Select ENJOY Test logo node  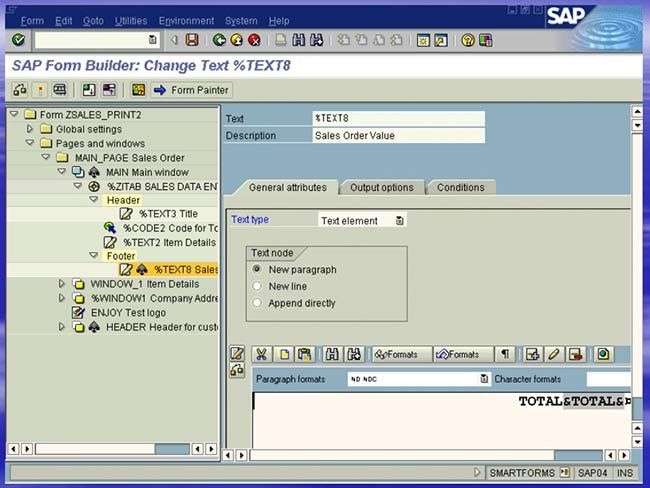coord(128,313)
